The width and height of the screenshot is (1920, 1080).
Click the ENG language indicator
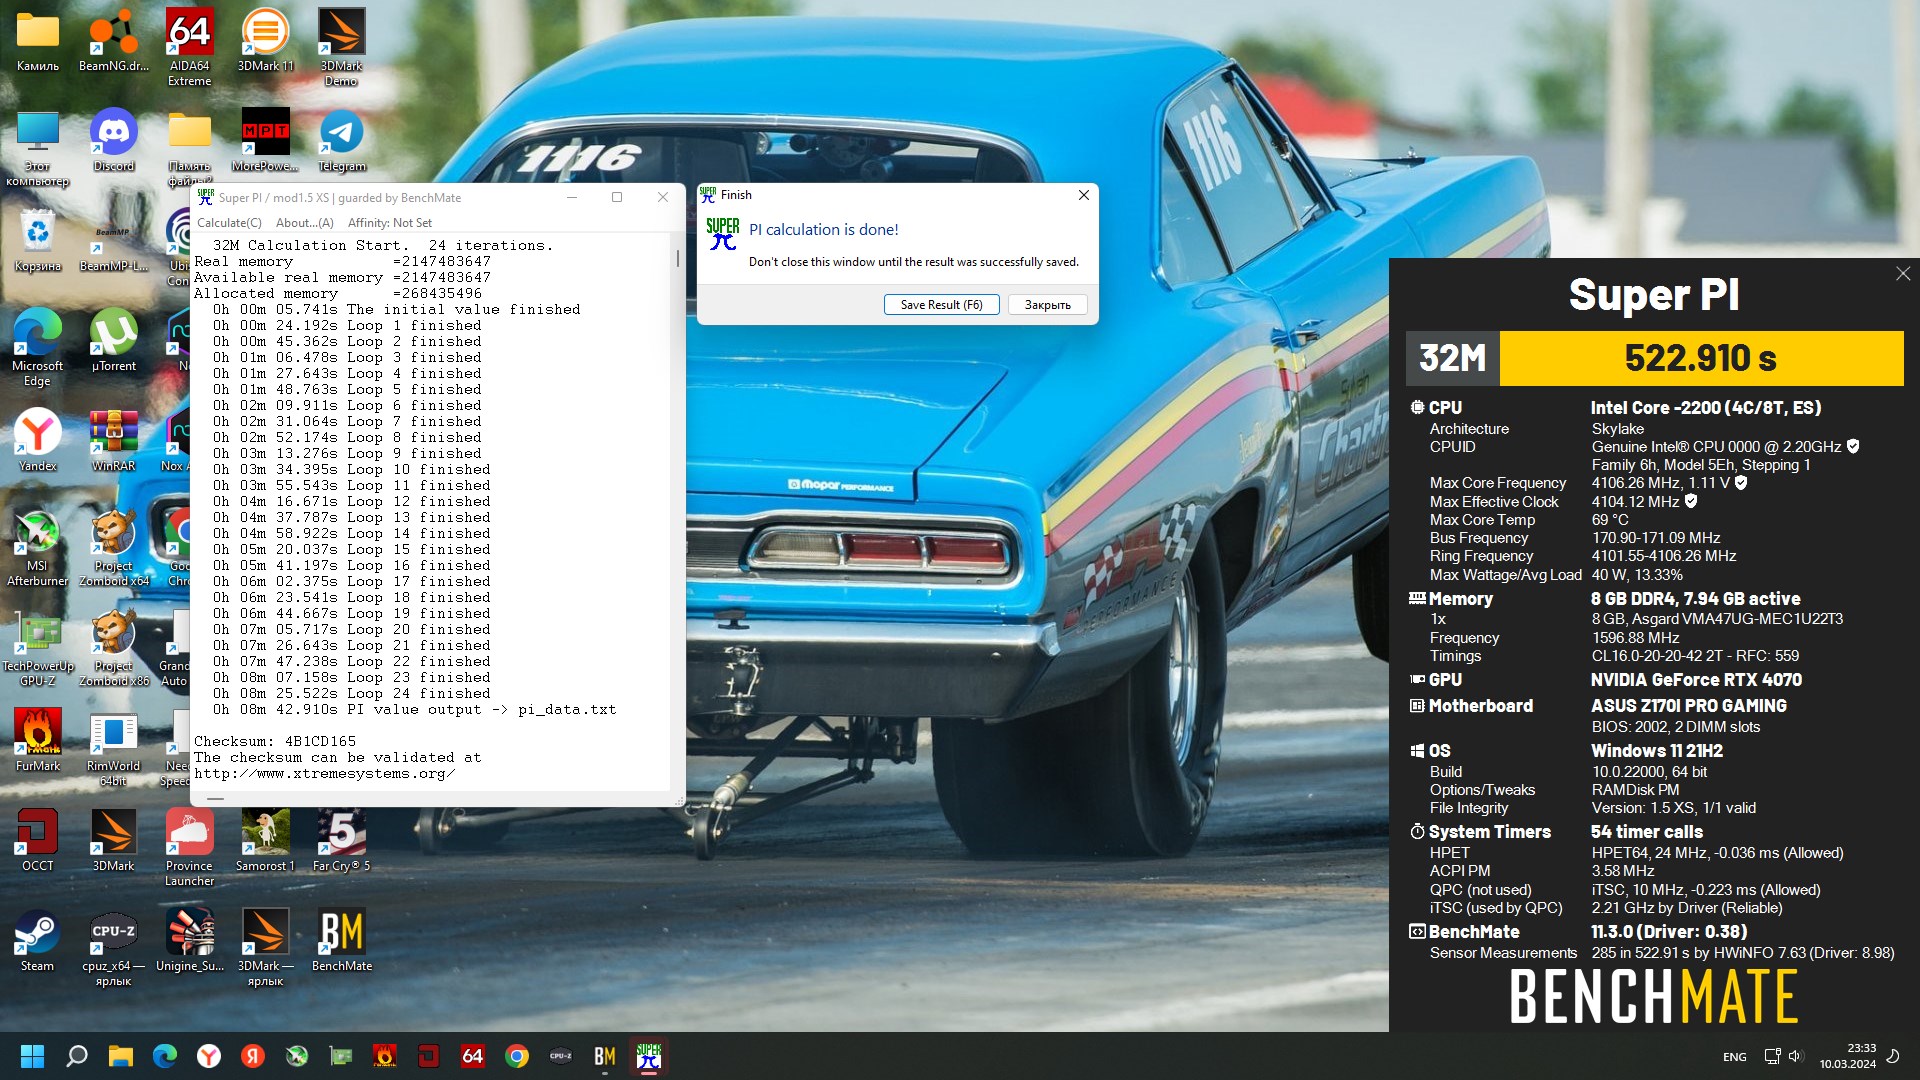[x=1735, y=1057]
